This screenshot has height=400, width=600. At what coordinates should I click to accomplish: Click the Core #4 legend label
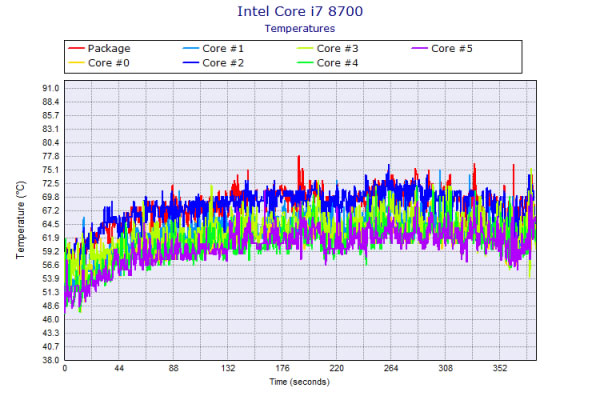(337, 63)
